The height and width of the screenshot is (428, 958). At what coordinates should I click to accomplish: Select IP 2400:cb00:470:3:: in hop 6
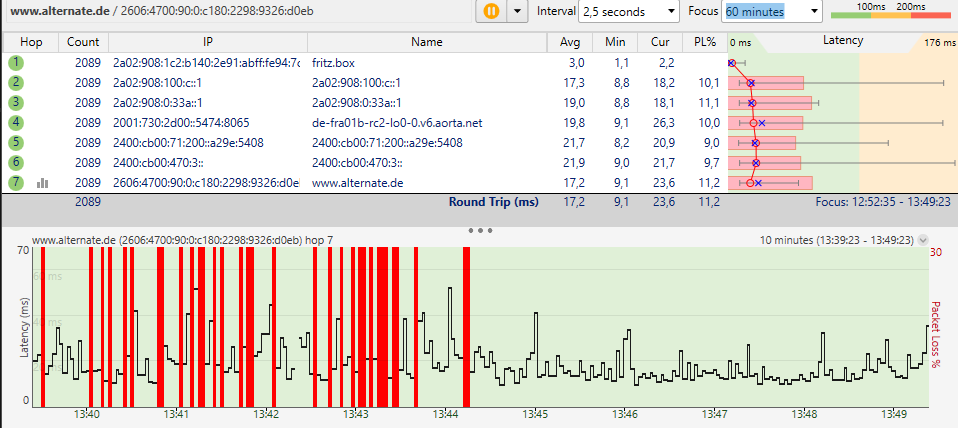[158, 162]
